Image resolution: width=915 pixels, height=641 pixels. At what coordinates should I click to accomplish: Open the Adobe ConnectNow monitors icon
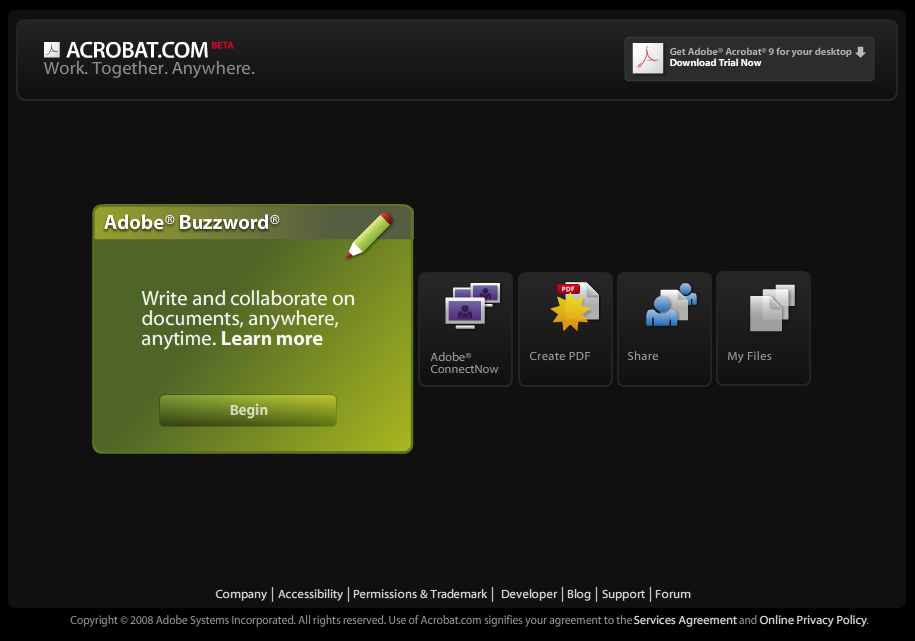click(472, 305)
